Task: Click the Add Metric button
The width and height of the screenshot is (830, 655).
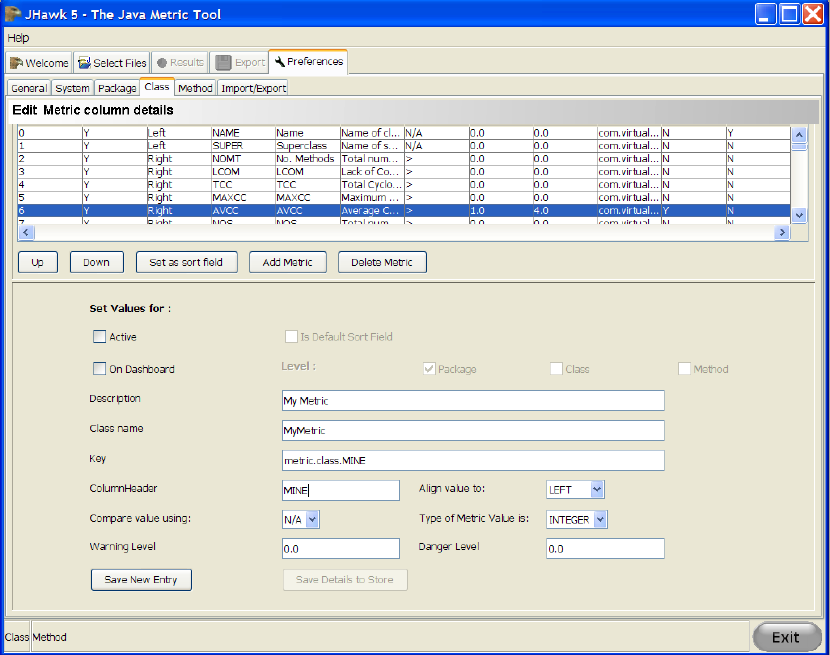Action: pyautogui.click(x=288, y=262)
